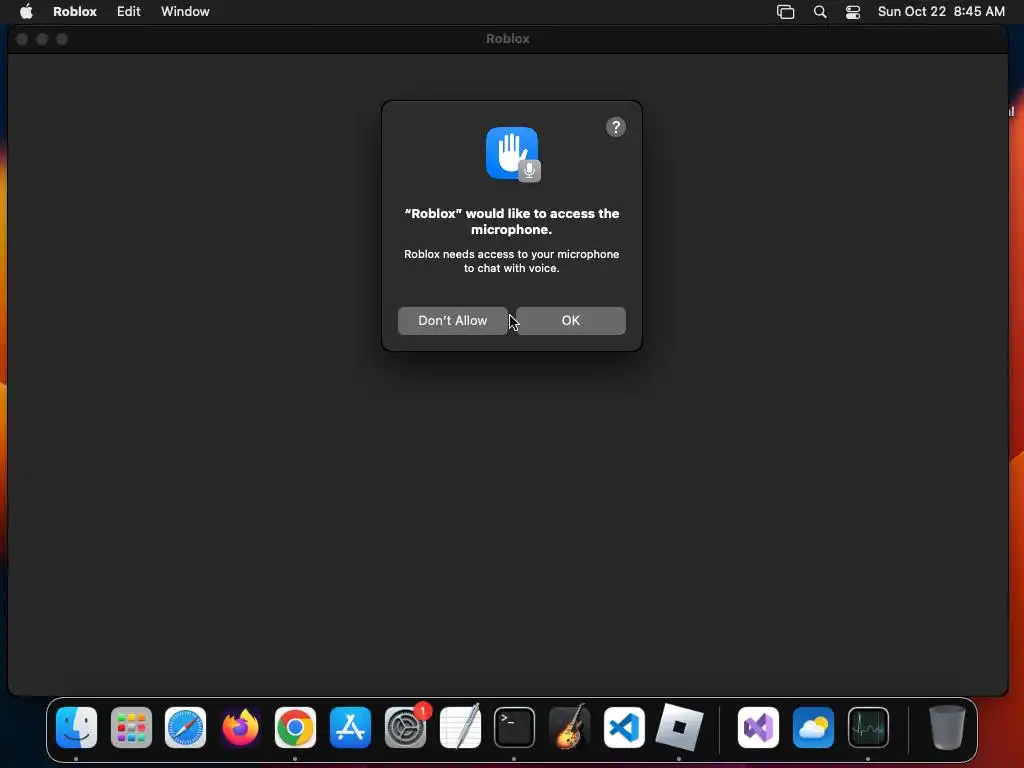Open TextEdit from the Dock
The width and height of the screenshot is (1024, 768).
coord(460,726)
